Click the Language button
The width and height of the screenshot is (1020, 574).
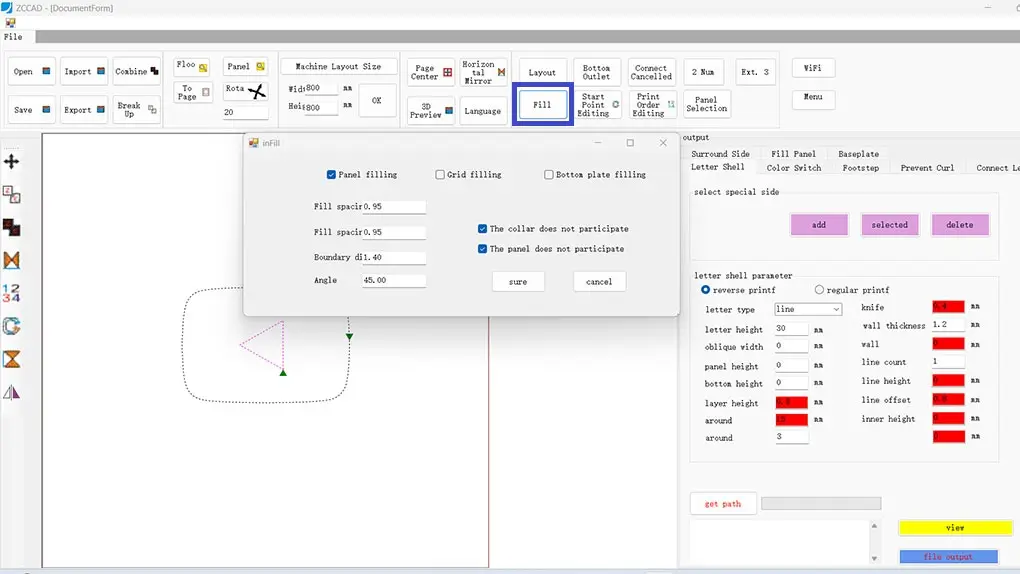click(x=483, y=111)
